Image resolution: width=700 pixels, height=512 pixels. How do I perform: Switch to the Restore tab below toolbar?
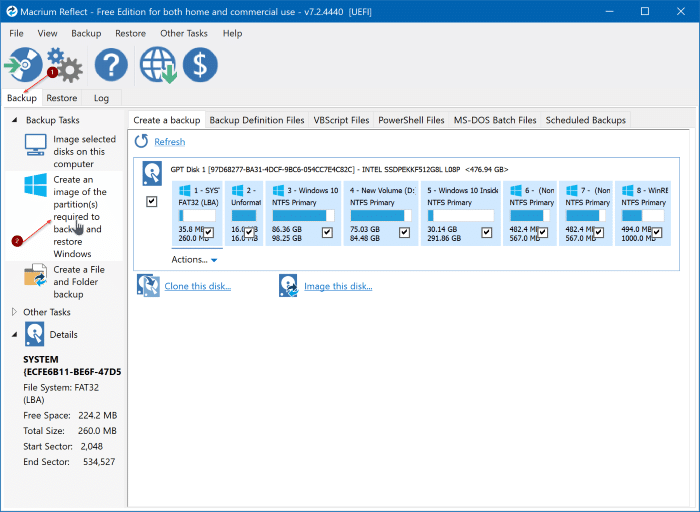pos(62,98)
